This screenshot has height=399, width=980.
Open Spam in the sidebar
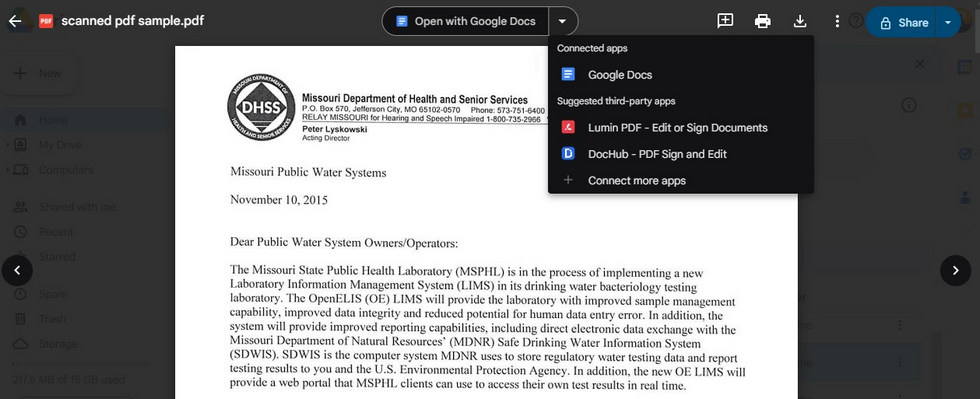tap(53, 293)
